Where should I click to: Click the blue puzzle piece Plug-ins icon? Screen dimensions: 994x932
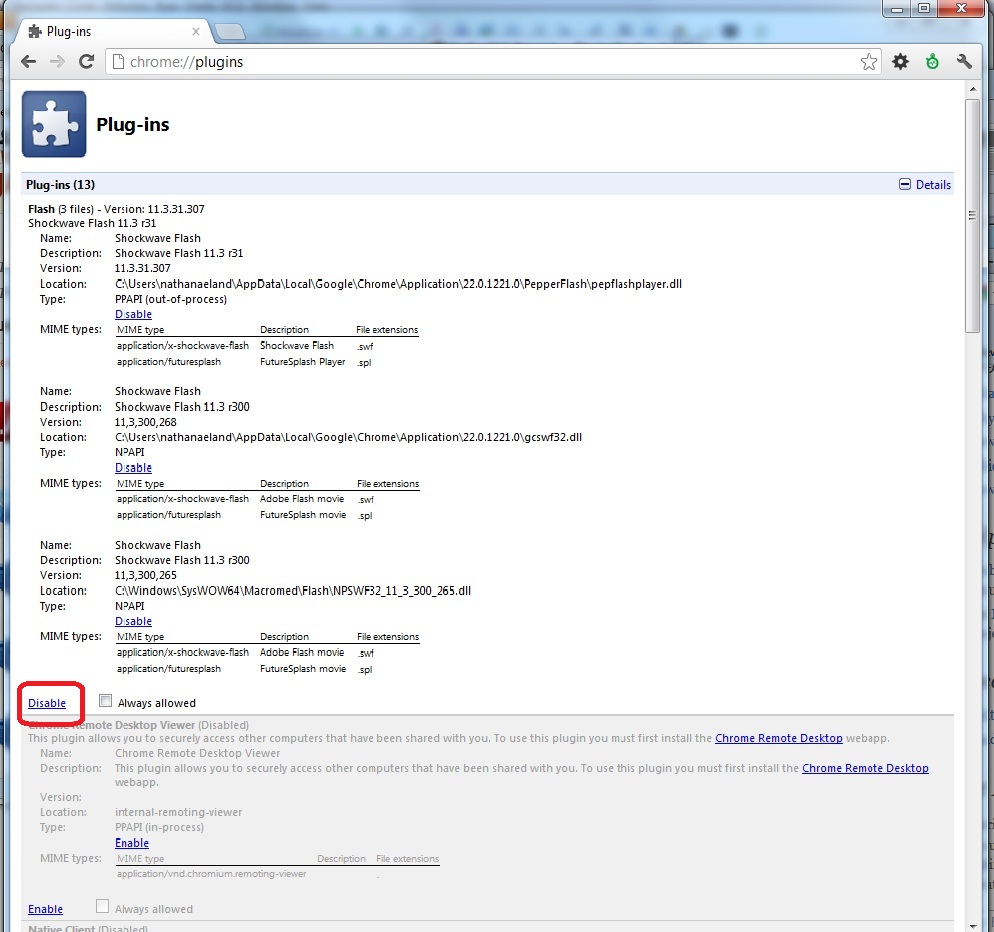click(54, 124)
